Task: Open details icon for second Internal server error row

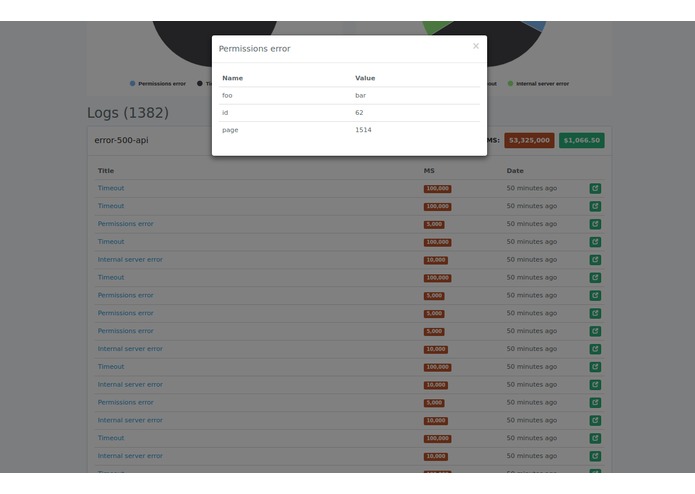Action: [x=595, y=349]
